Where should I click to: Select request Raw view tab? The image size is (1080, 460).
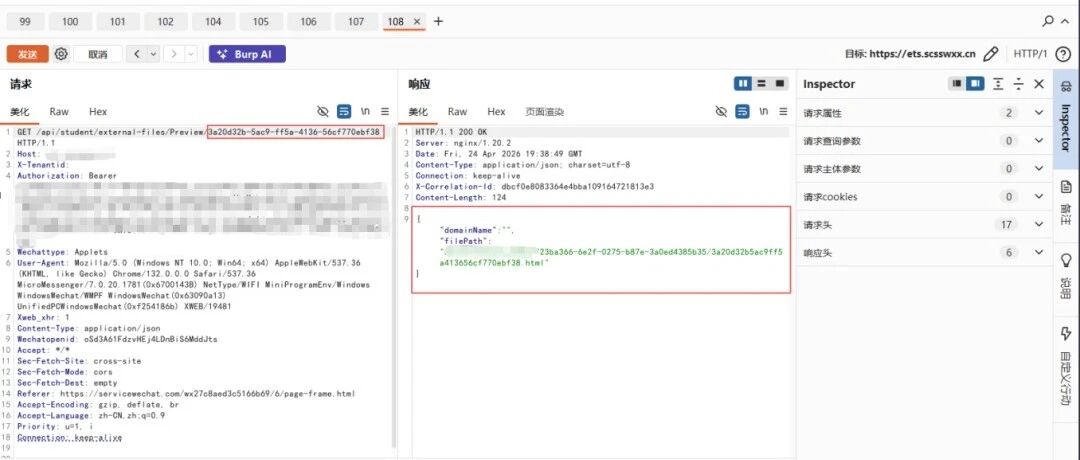(59, 112)
